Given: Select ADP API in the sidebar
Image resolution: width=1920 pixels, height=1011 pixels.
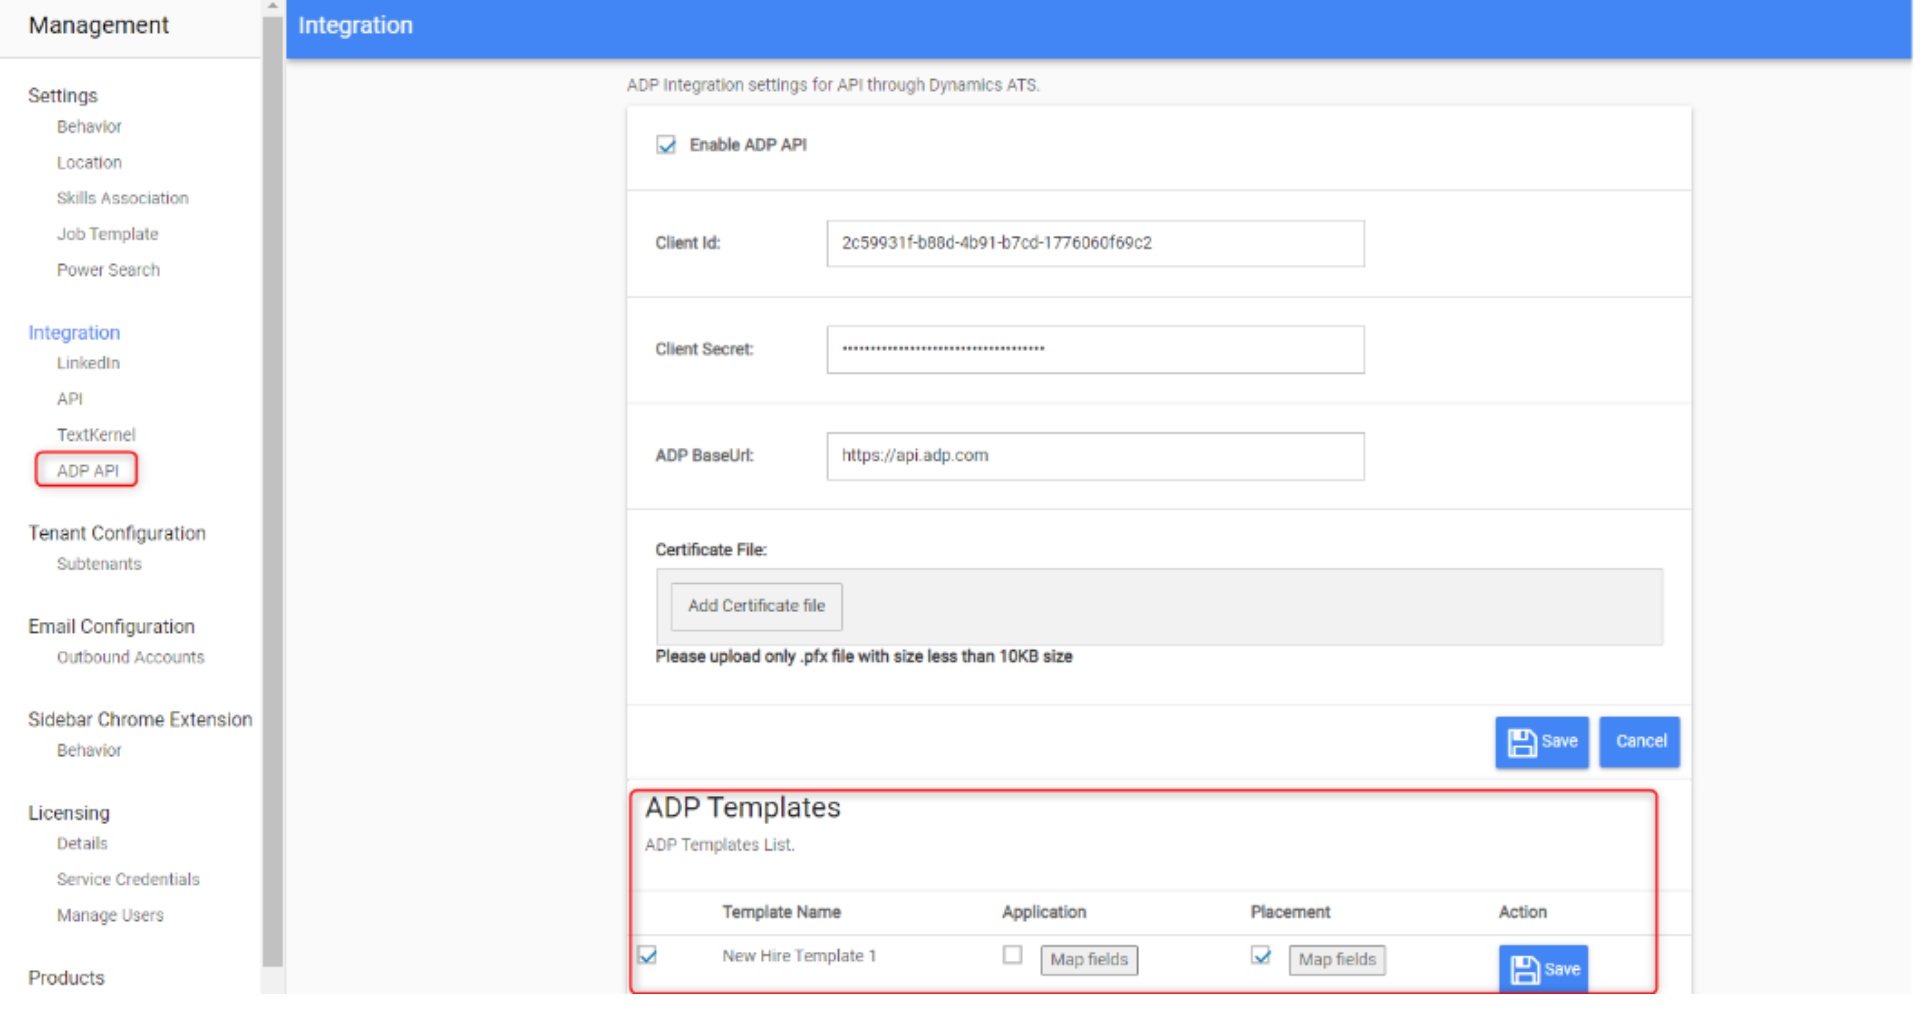Looking at the screenshot, I should pos(87,470).
